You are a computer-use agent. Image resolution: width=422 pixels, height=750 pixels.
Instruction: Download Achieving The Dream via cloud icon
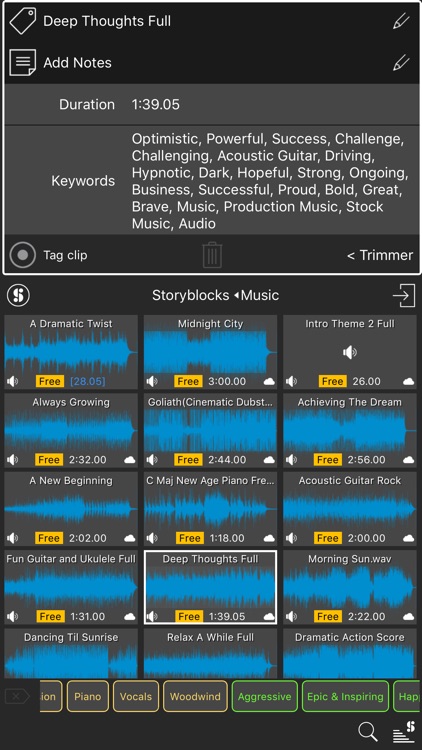(408, 460)
